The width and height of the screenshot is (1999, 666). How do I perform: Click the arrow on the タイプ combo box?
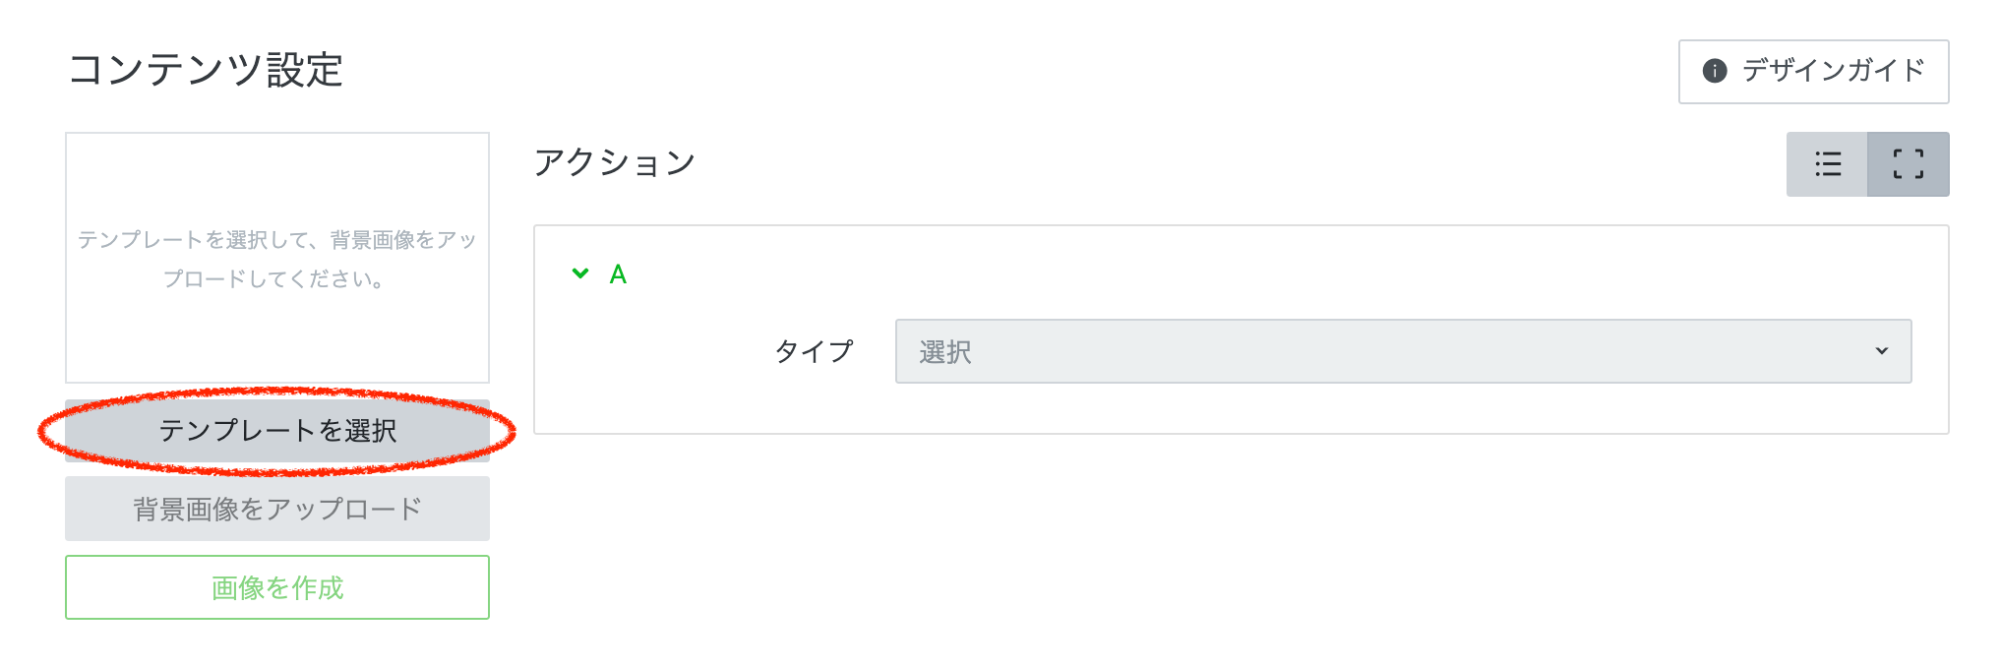coord(1881,351)
